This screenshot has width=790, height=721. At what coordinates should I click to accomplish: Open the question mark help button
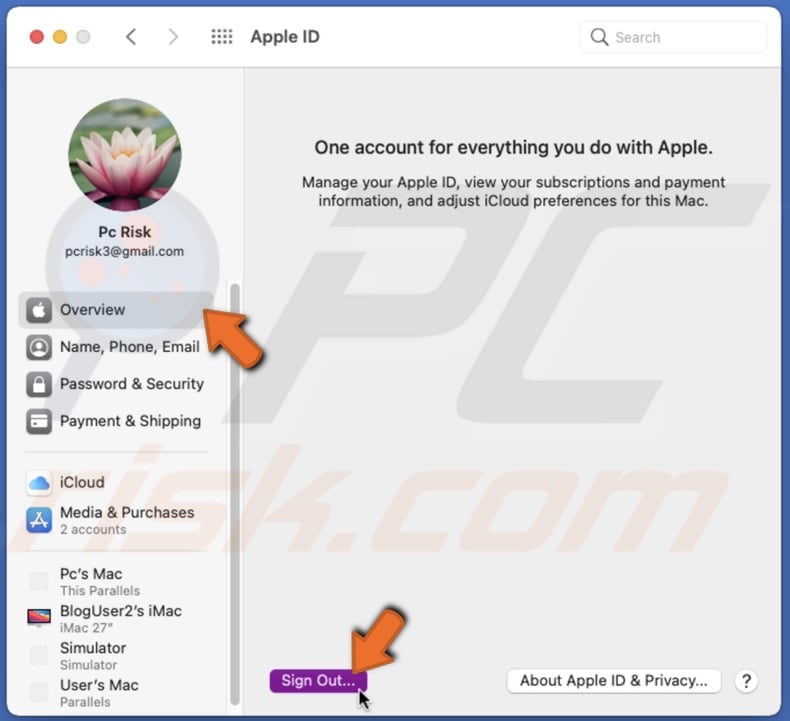(746, 681)
